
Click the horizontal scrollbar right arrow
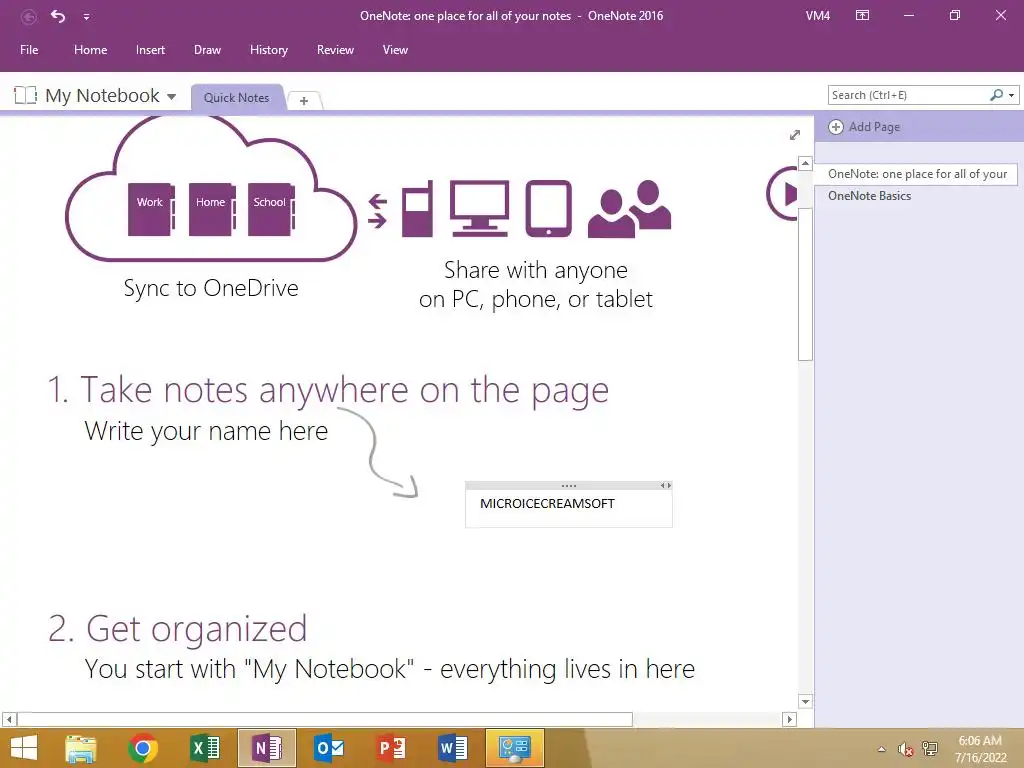pos(790,719)
